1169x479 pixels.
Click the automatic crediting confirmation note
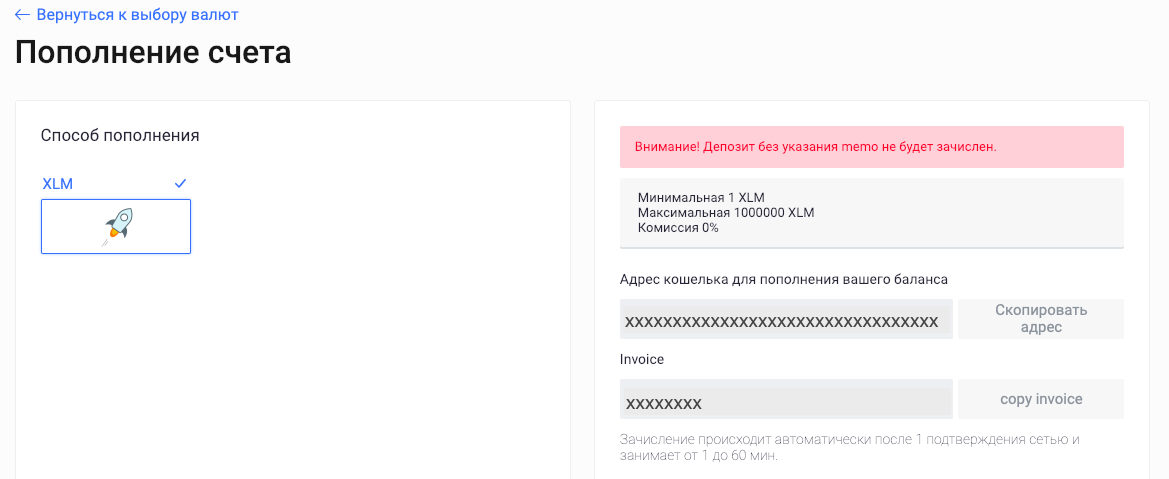(x=849, y=447)
